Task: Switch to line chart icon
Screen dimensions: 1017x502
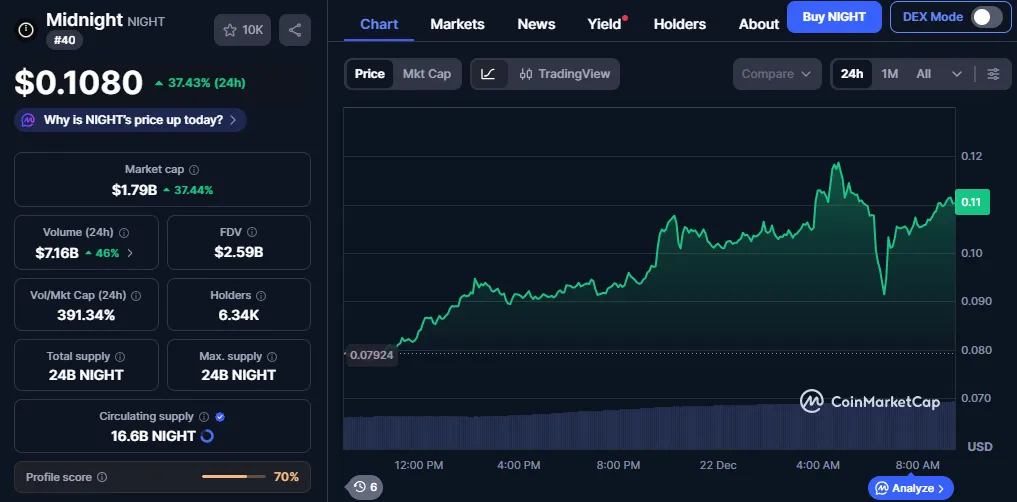Action: pyautogui.click(x=488, y=74)
